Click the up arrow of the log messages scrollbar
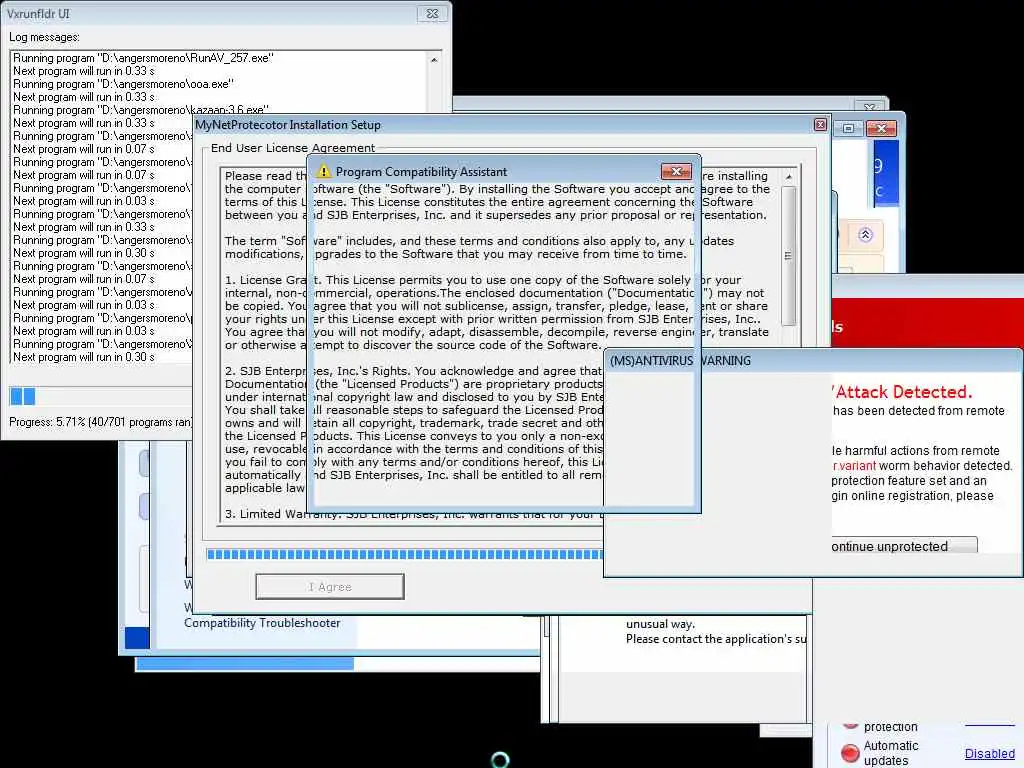The width and height of the screenshot is (1024, 768). (x=434, y=59)
